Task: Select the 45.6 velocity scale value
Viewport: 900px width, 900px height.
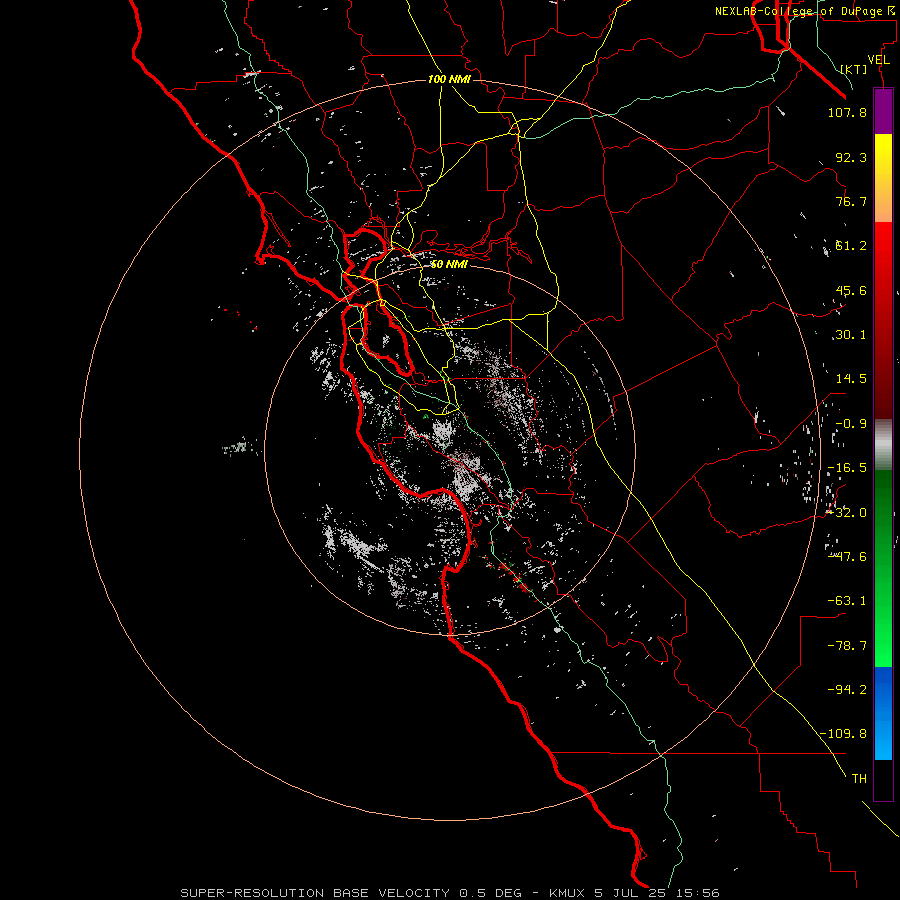Action: point(851,290)
